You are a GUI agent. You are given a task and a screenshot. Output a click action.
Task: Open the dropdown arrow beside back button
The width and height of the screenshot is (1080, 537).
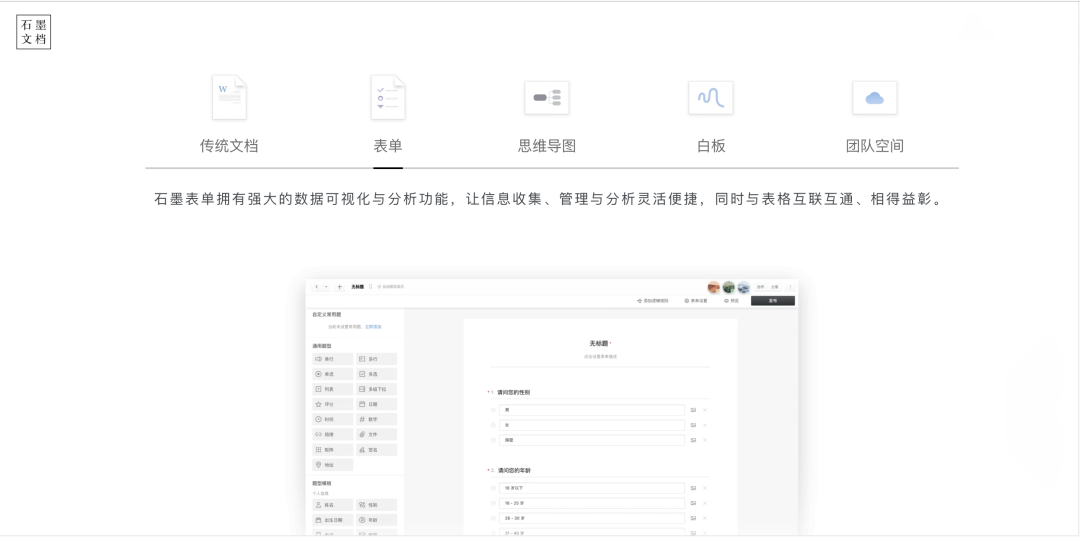coord(326,286)
